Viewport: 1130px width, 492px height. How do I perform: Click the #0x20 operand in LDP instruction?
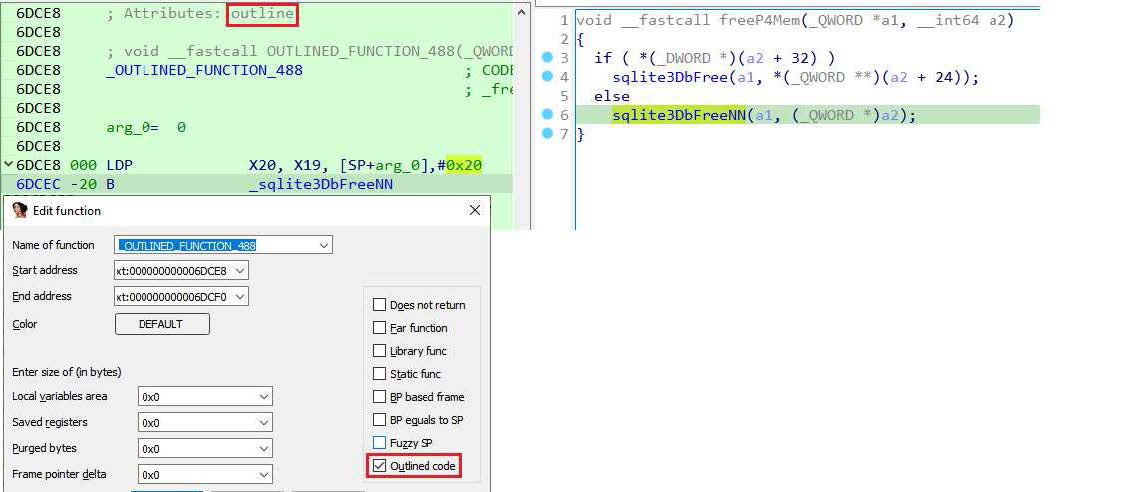459,166
